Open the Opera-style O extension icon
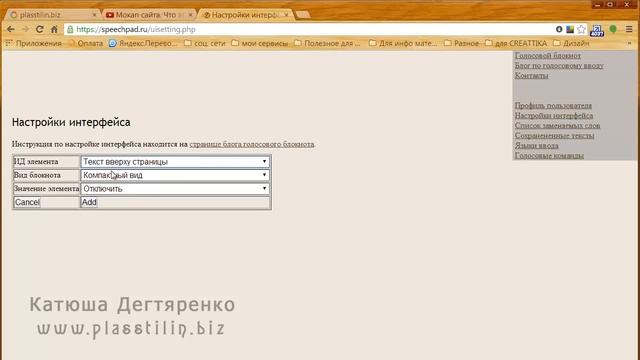640x360 pixels. coord(559,29)
